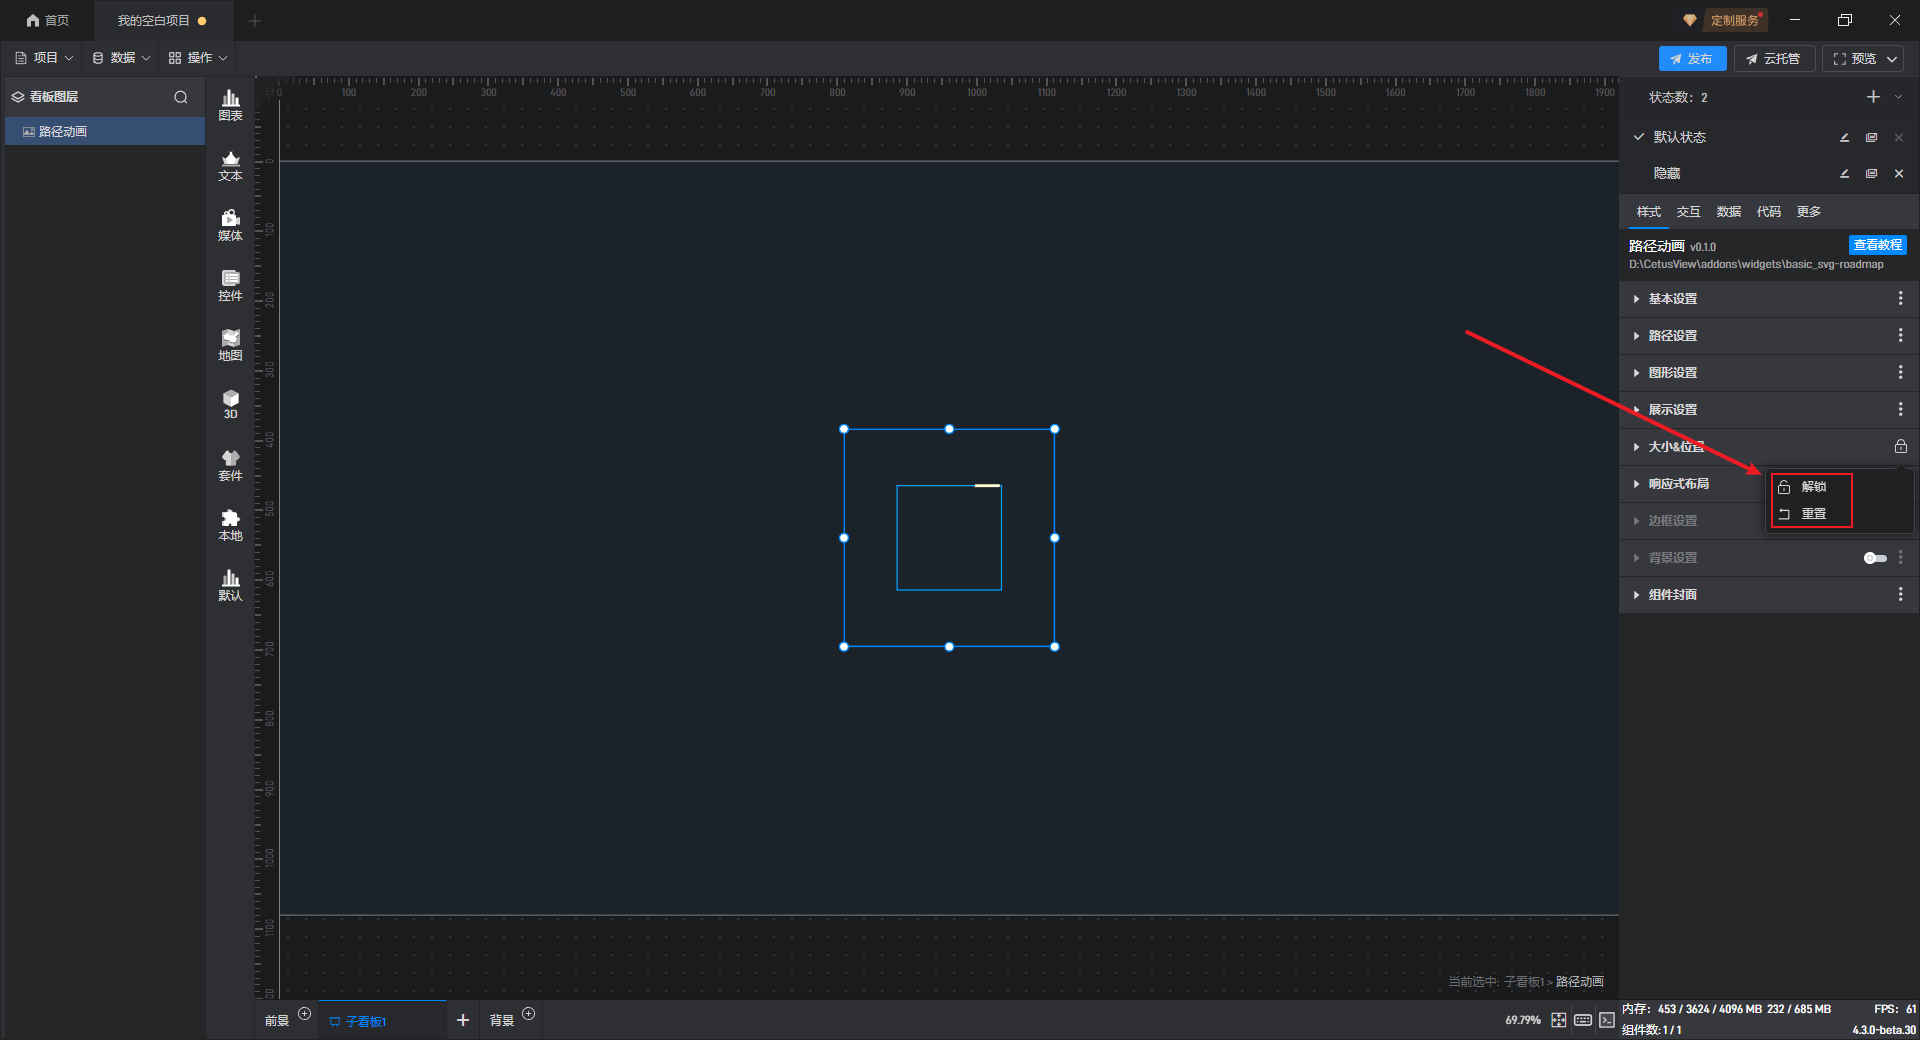This screenshot has width=1920, height=1040.
Task: Toggle the 背景设置 switch
Action: pos(1875,558)
